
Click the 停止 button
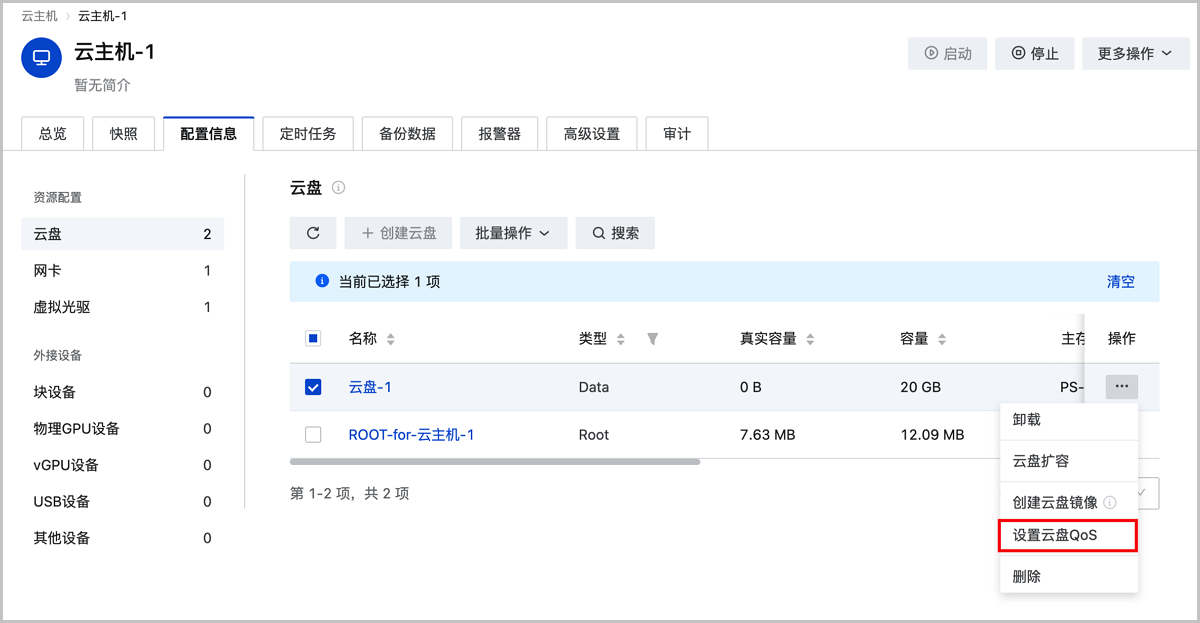[1034, 54]
